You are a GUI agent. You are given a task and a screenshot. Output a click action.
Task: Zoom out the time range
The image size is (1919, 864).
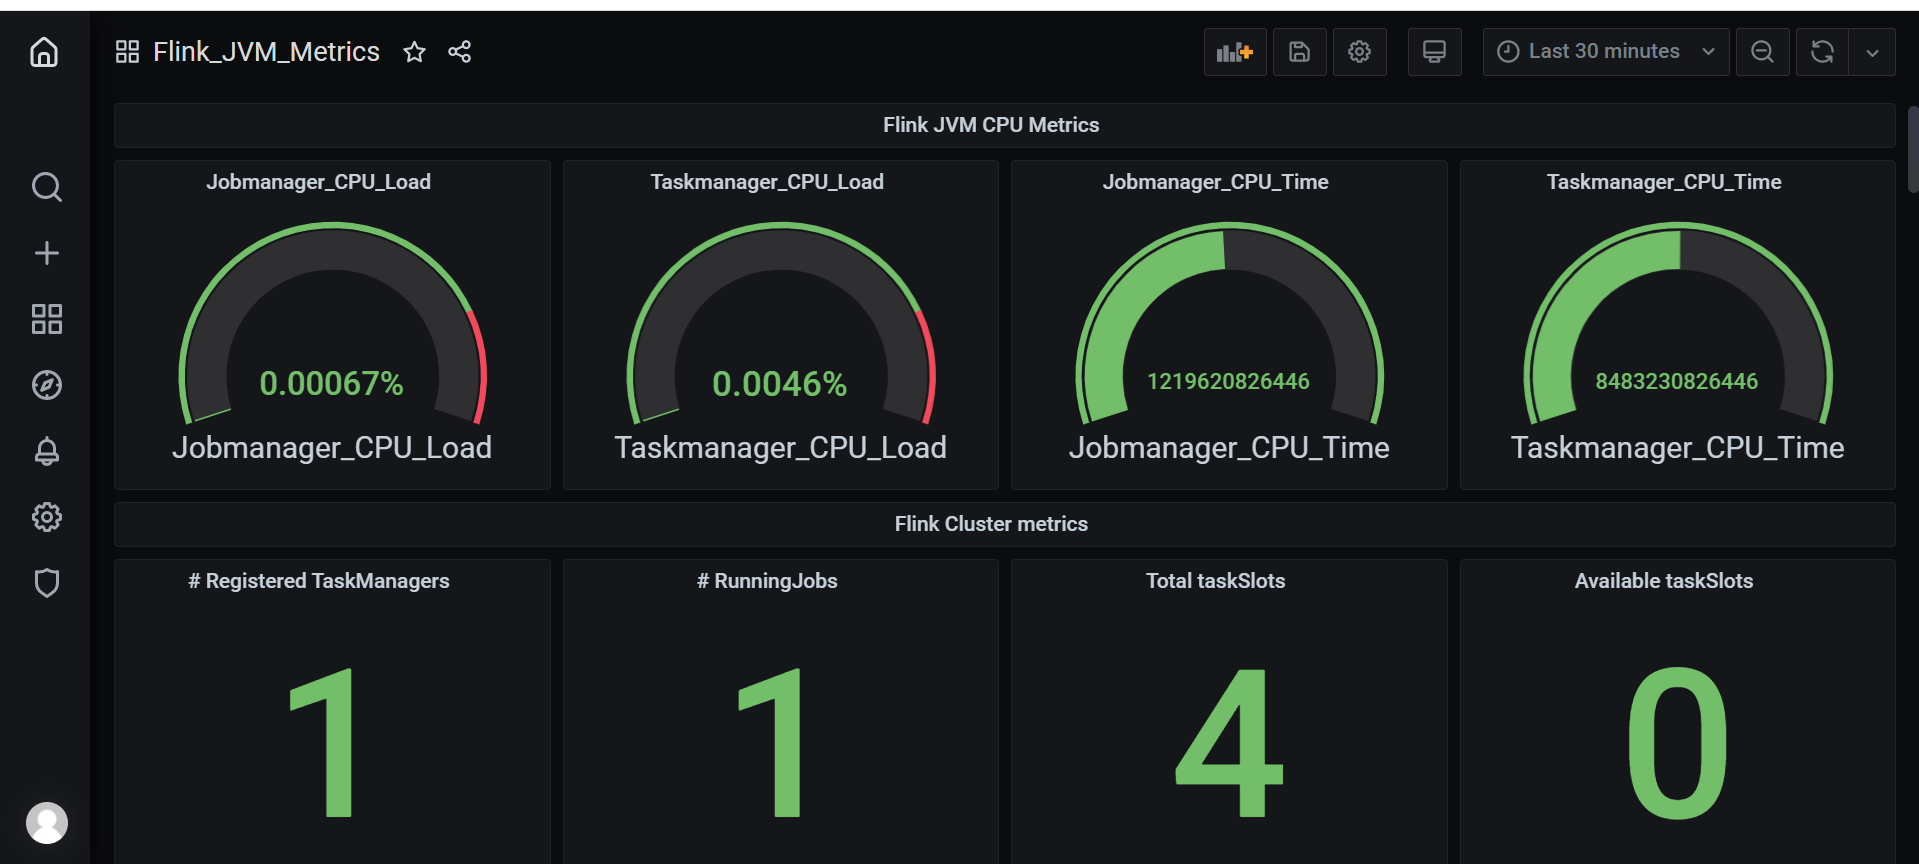1762,52
